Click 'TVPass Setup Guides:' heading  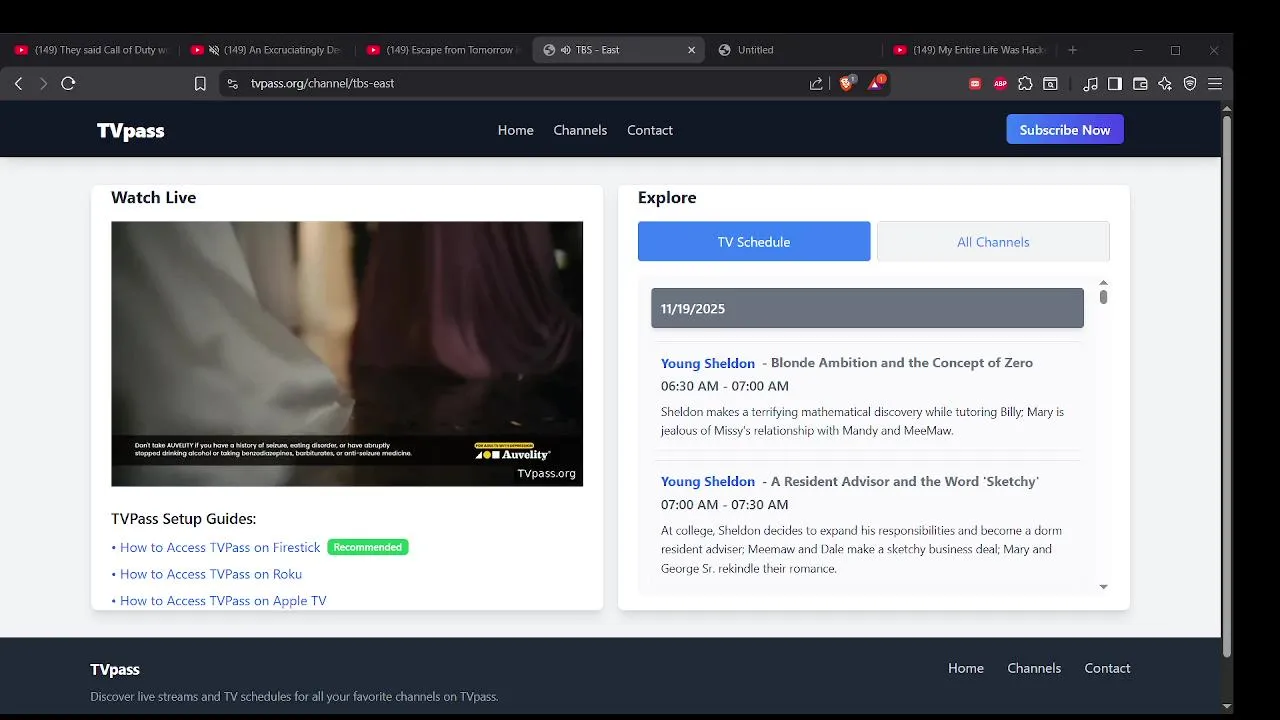184,519
